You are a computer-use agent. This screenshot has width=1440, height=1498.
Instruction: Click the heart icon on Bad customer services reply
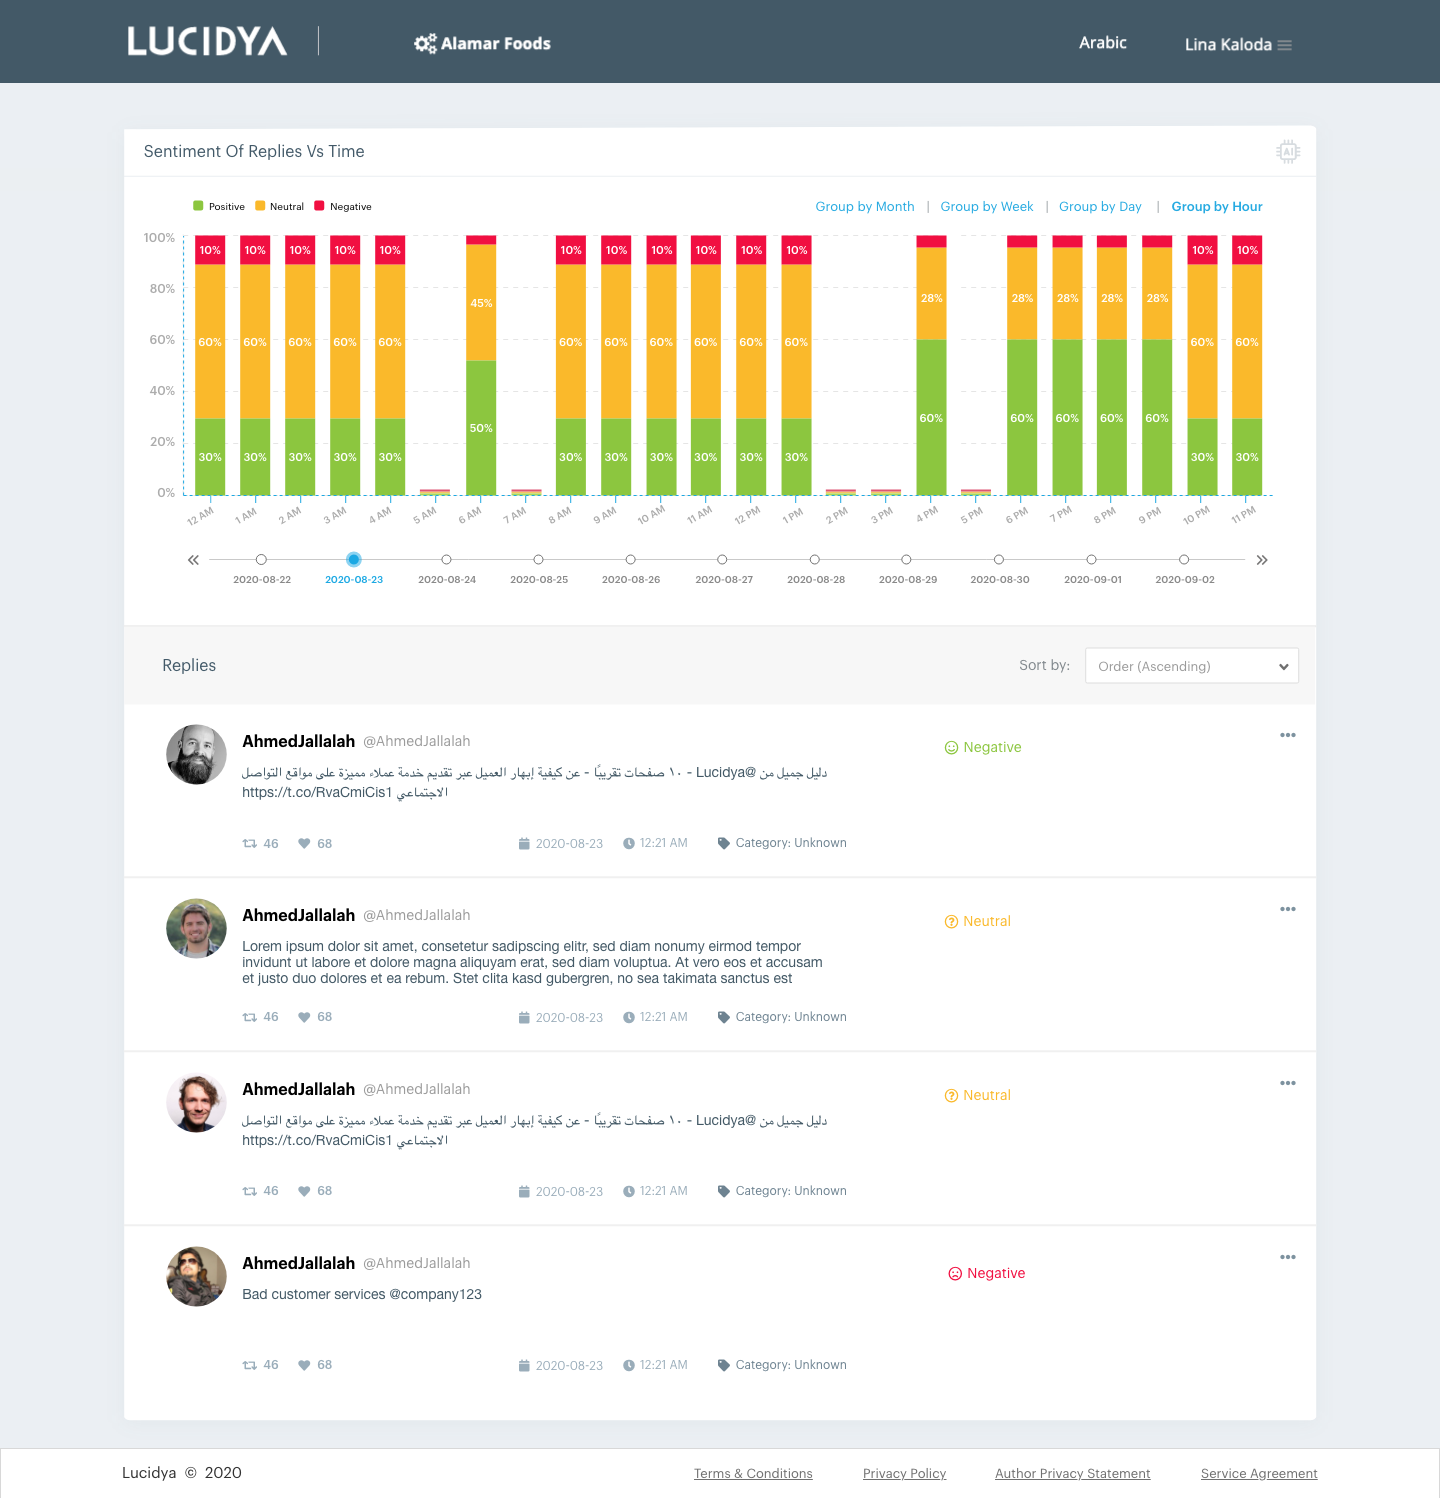304,1364
